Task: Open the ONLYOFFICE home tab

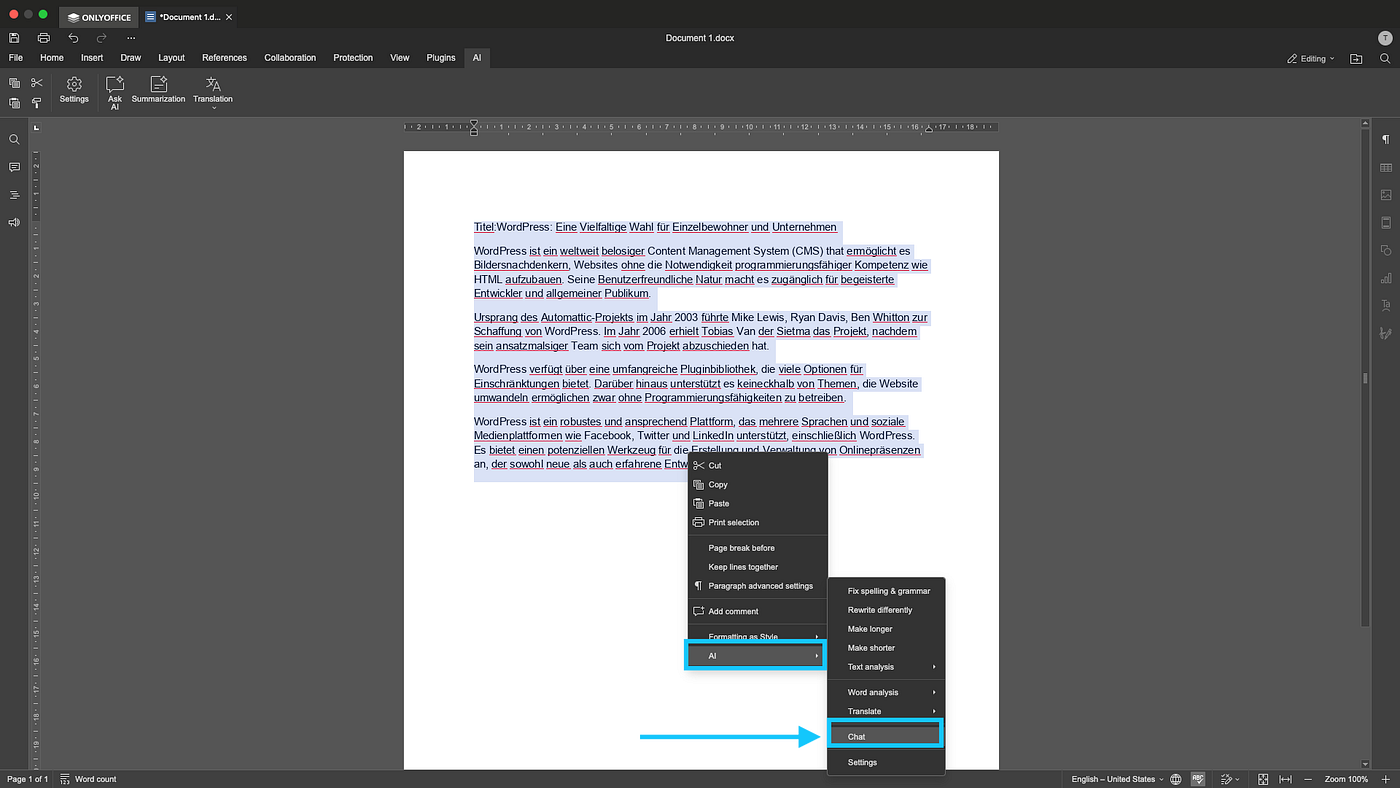Action: [x=99, y=17]
